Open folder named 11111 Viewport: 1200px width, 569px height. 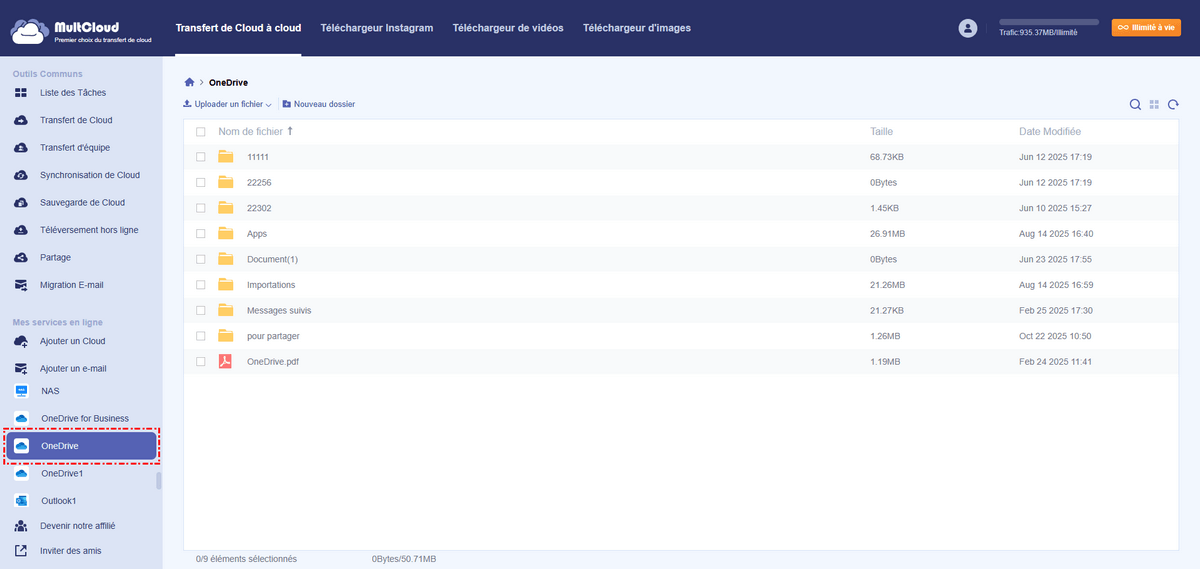point(258,157)
